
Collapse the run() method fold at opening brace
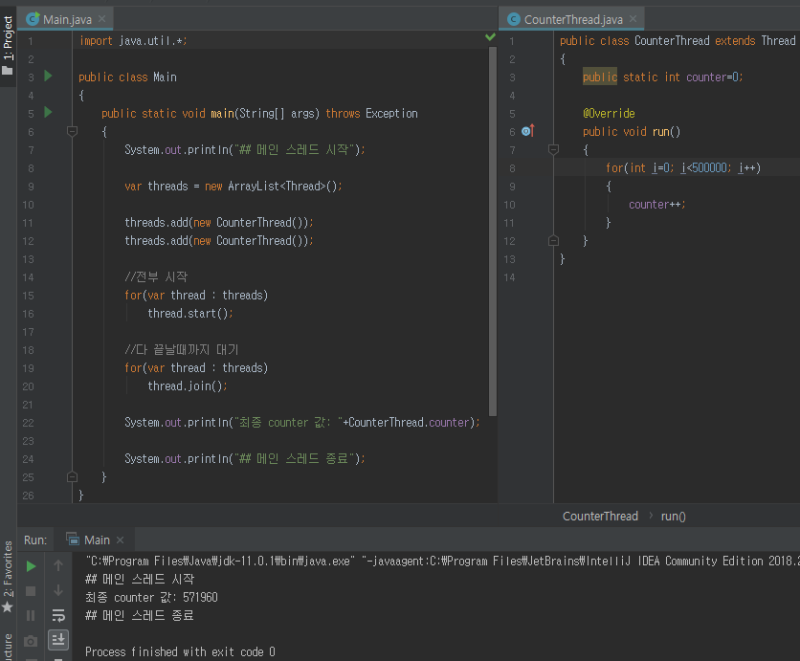tap(553, 150)
